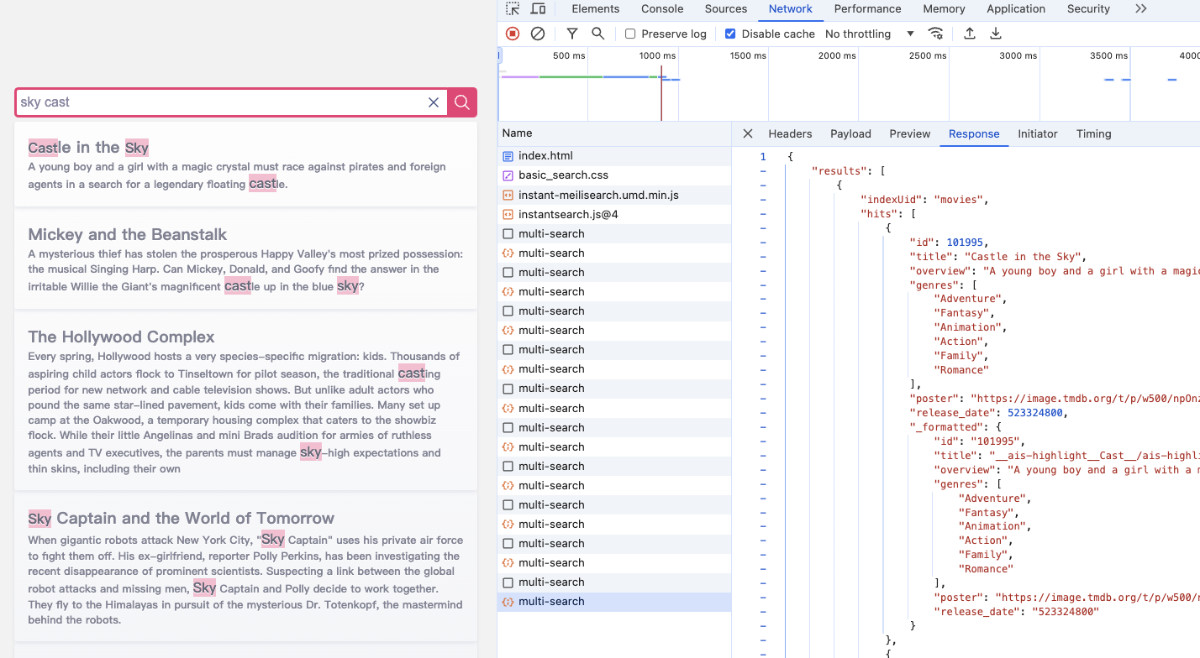Open the No throttling dropdown
This screenshot has height=658, width=1200.
tap(869, 34)
